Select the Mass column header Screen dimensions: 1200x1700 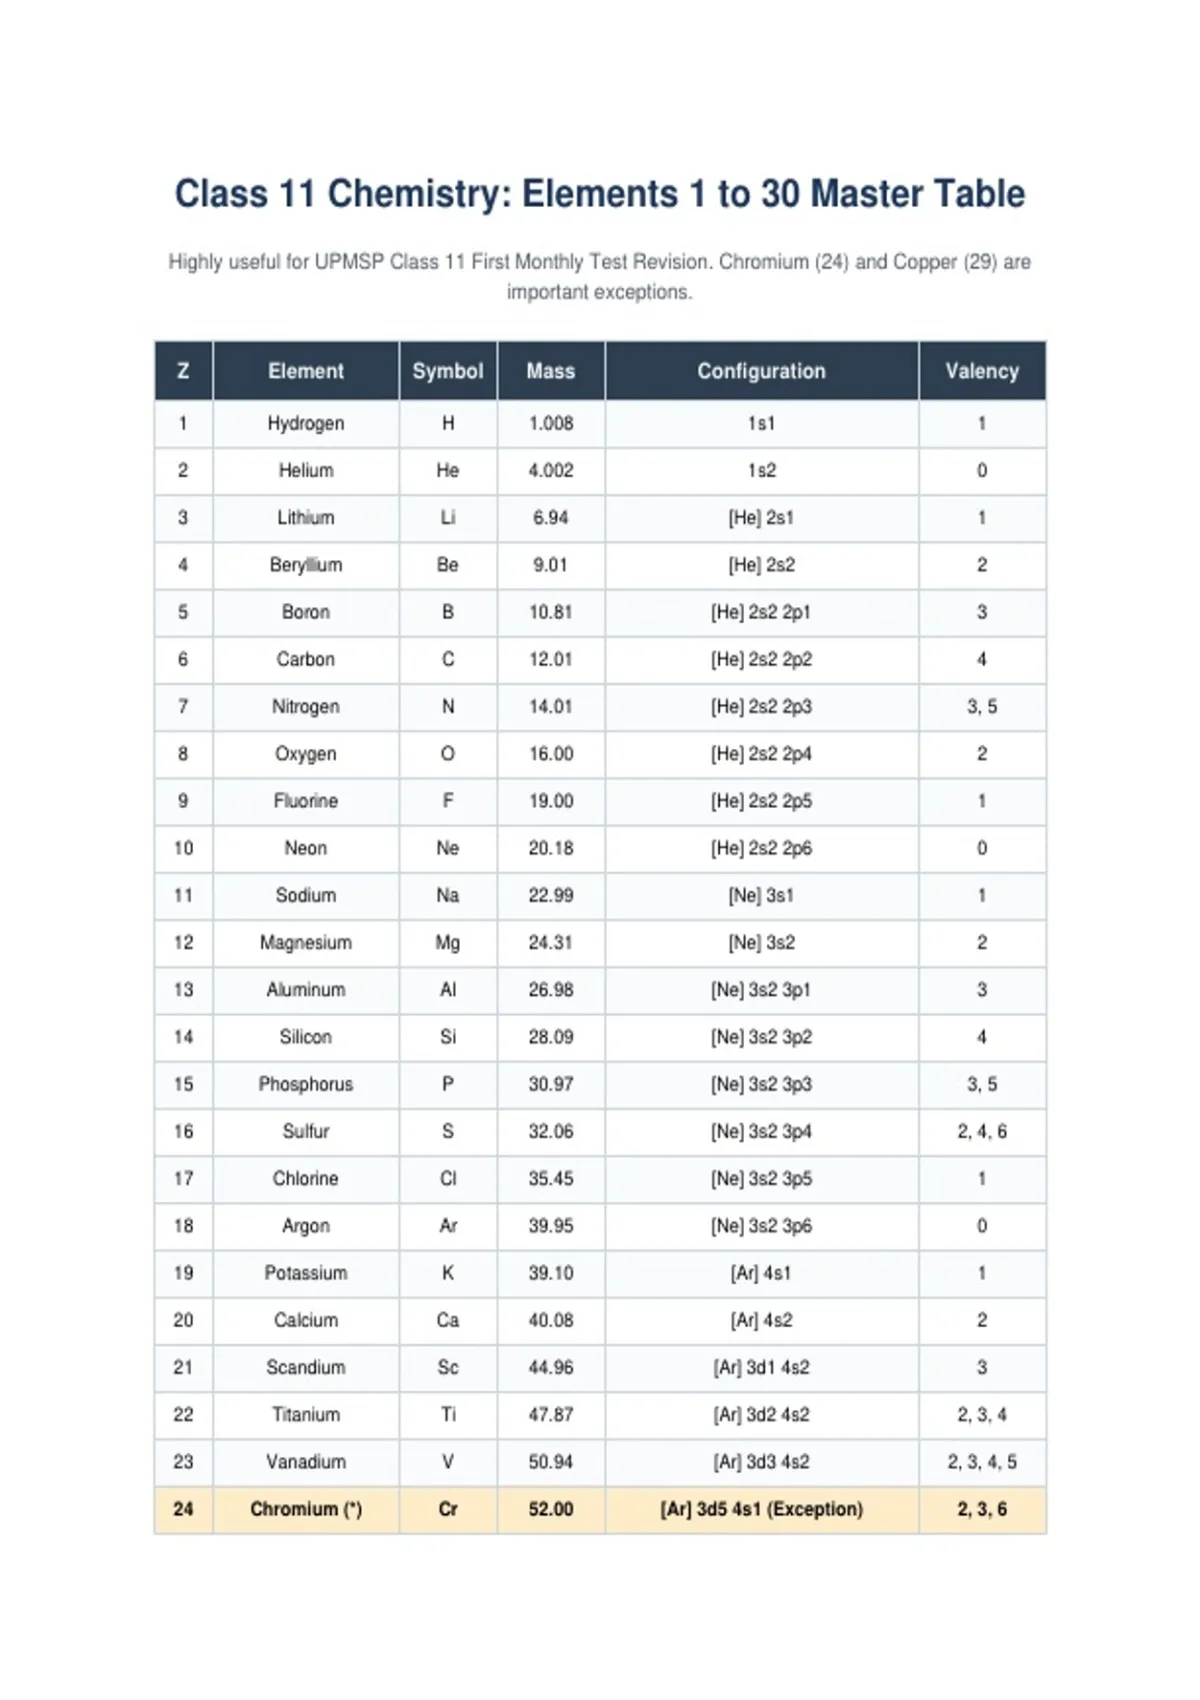pos(551,371)
